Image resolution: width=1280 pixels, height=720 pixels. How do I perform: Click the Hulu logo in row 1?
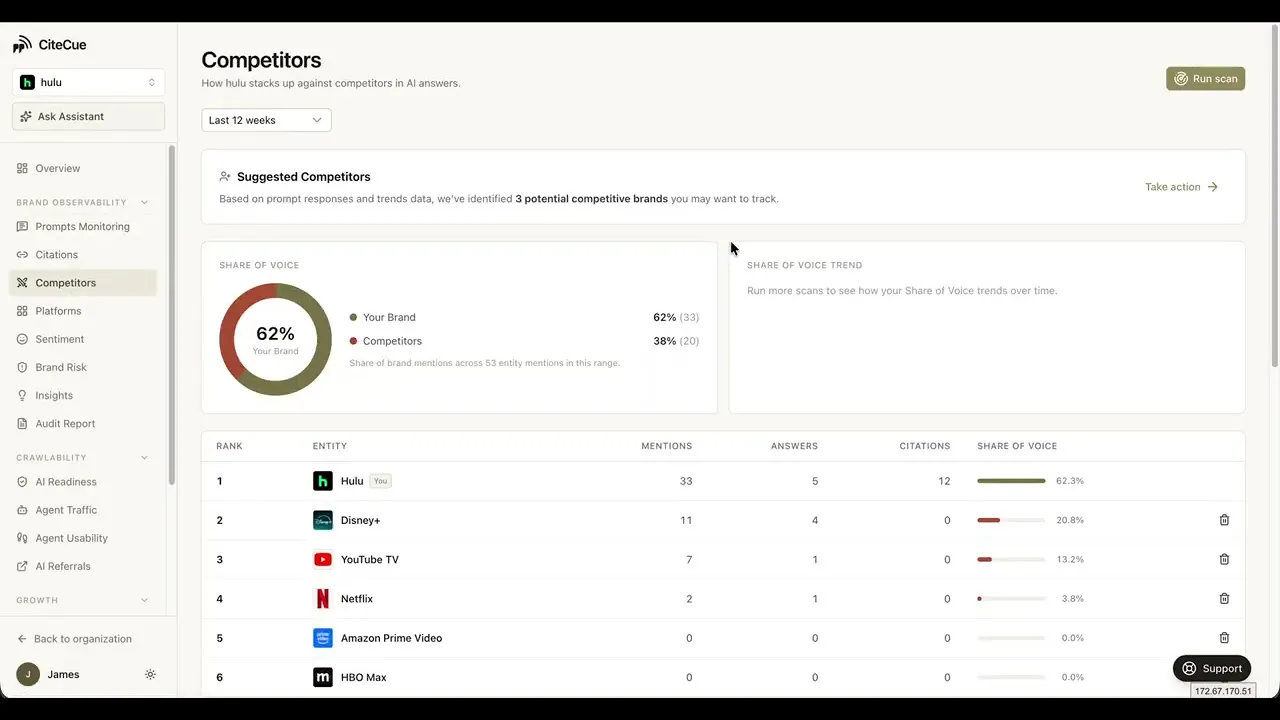pyautogui.click(x=322, y=481)
